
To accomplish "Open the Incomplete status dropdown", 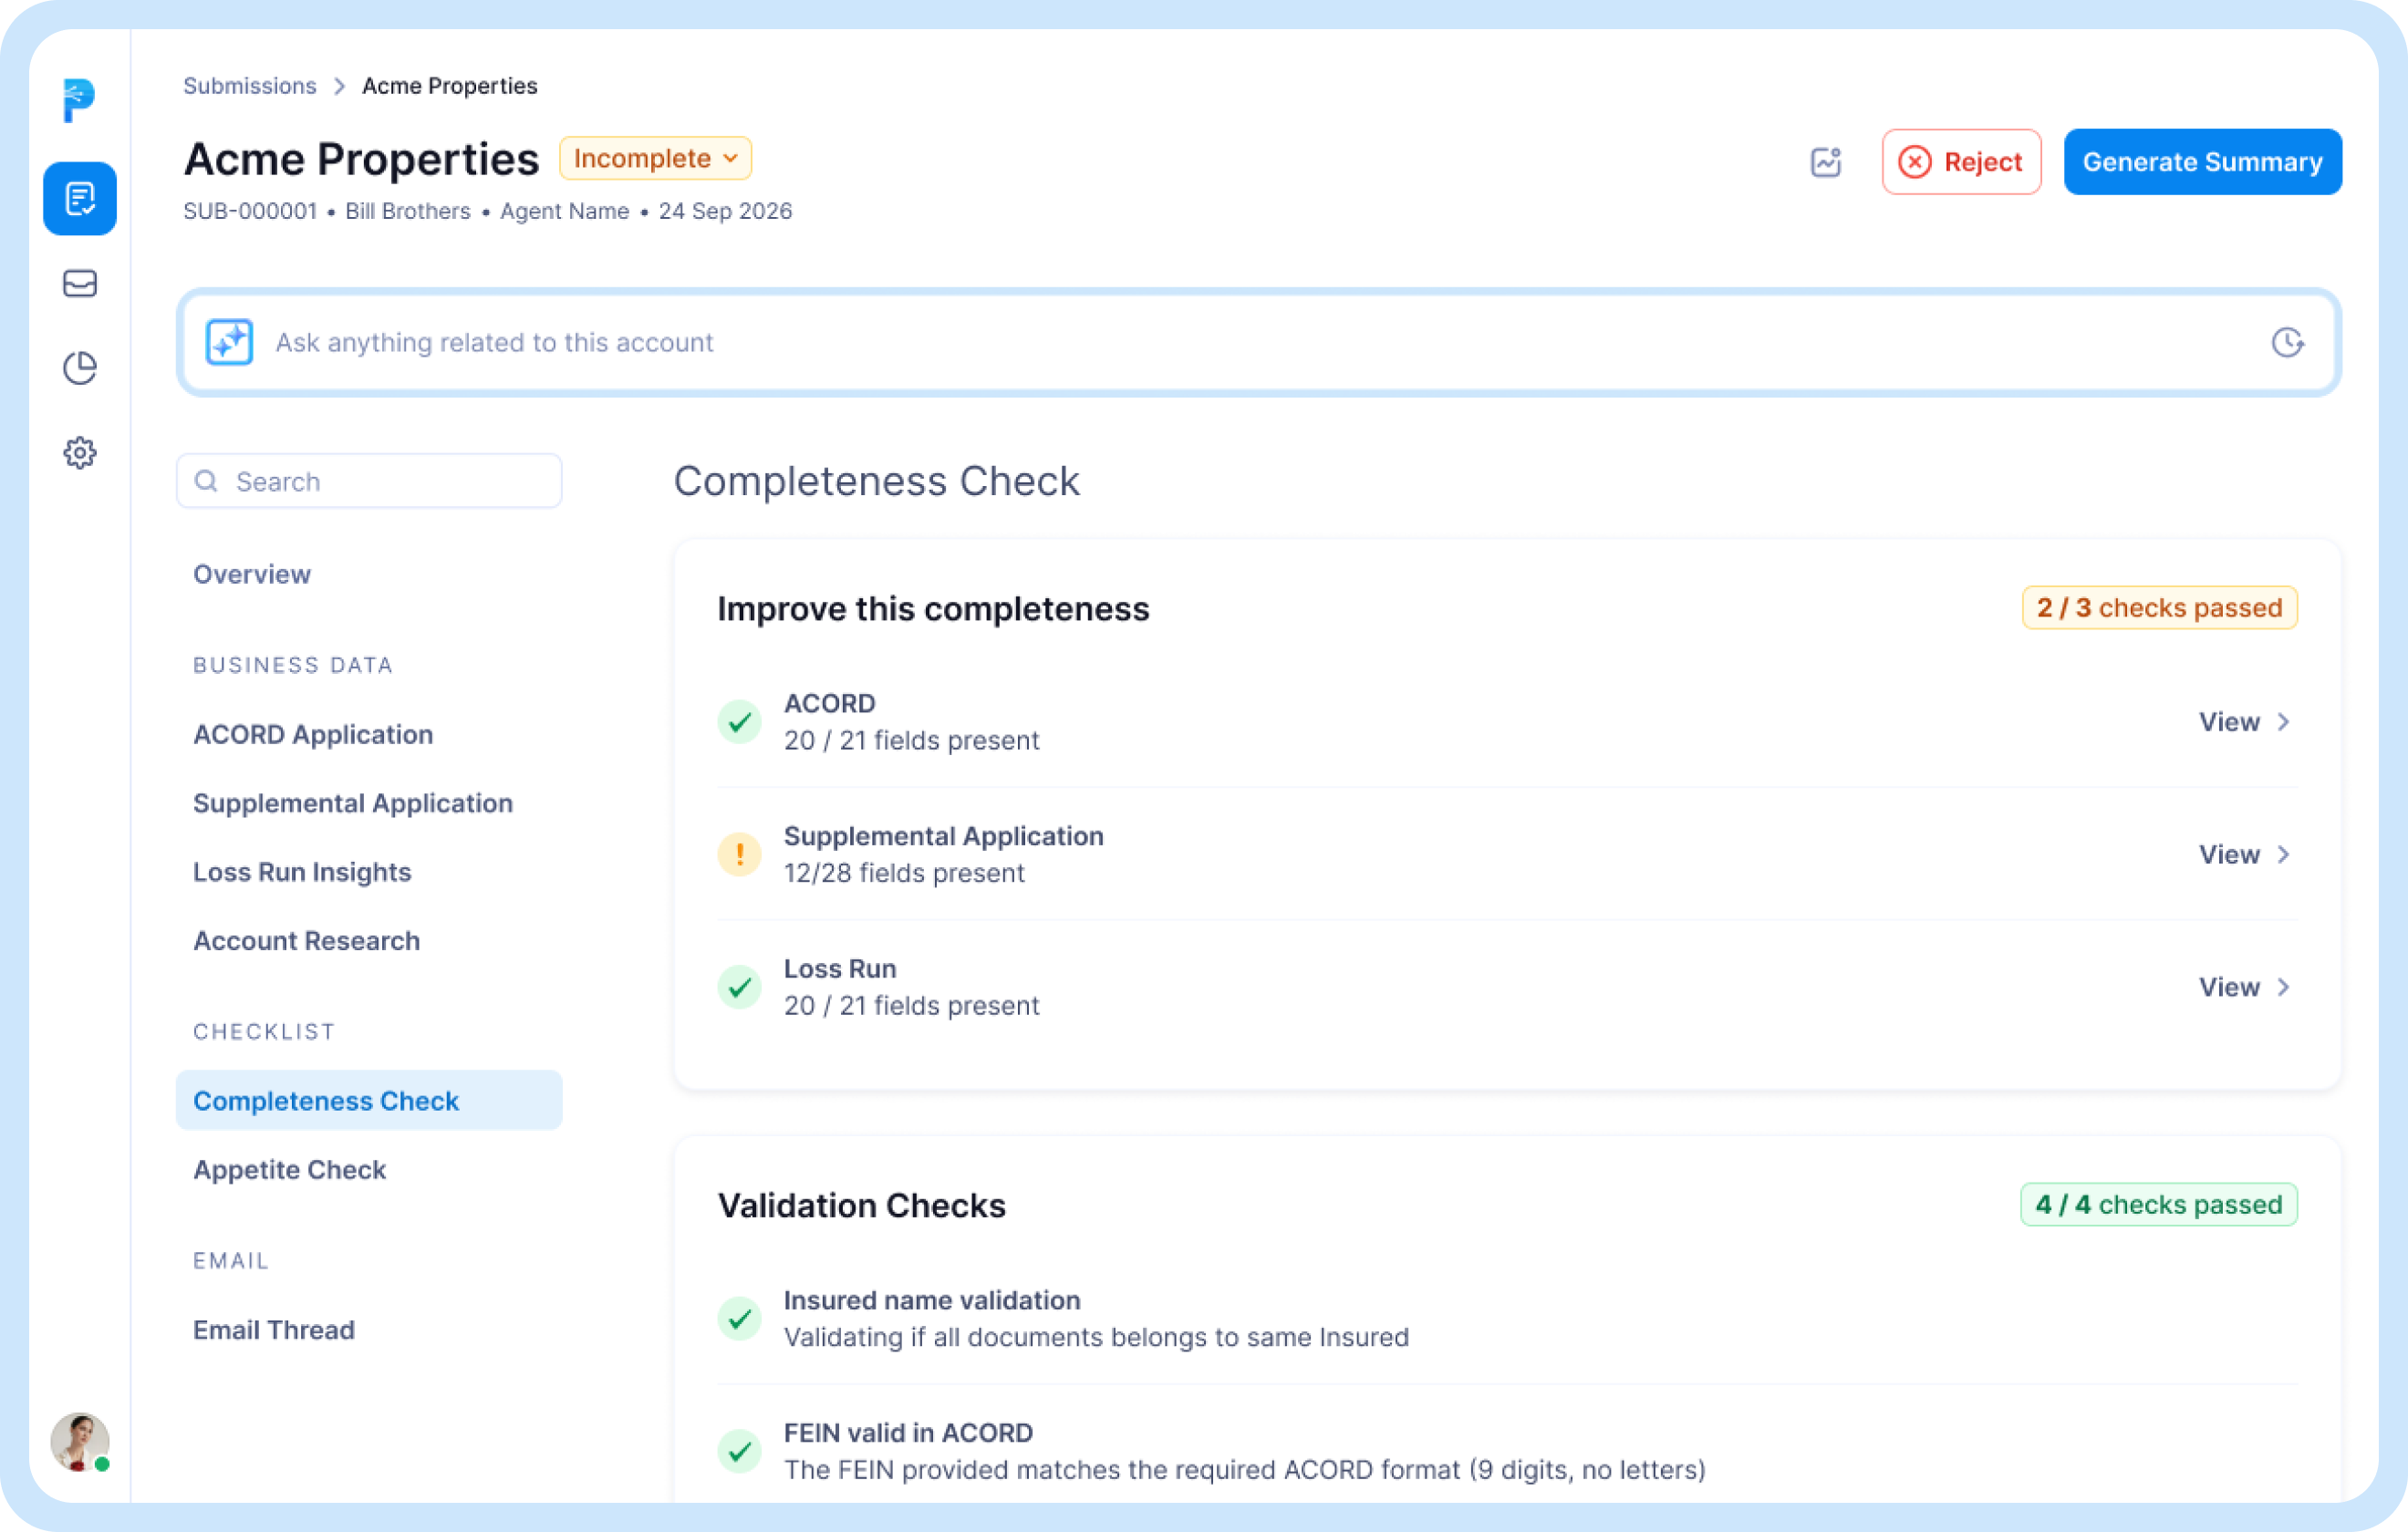I will (655, 158).
